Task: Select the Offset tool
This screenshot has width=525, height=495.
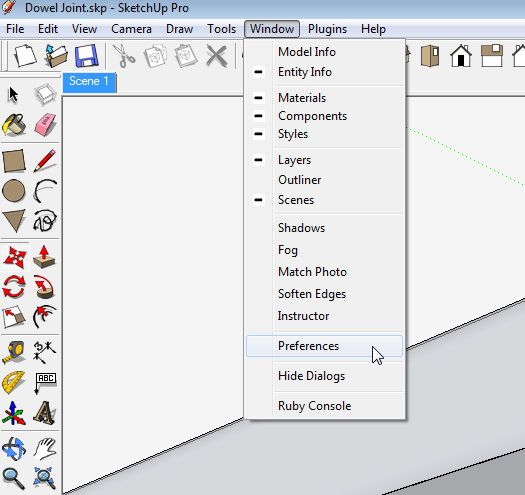Action: 45,316
